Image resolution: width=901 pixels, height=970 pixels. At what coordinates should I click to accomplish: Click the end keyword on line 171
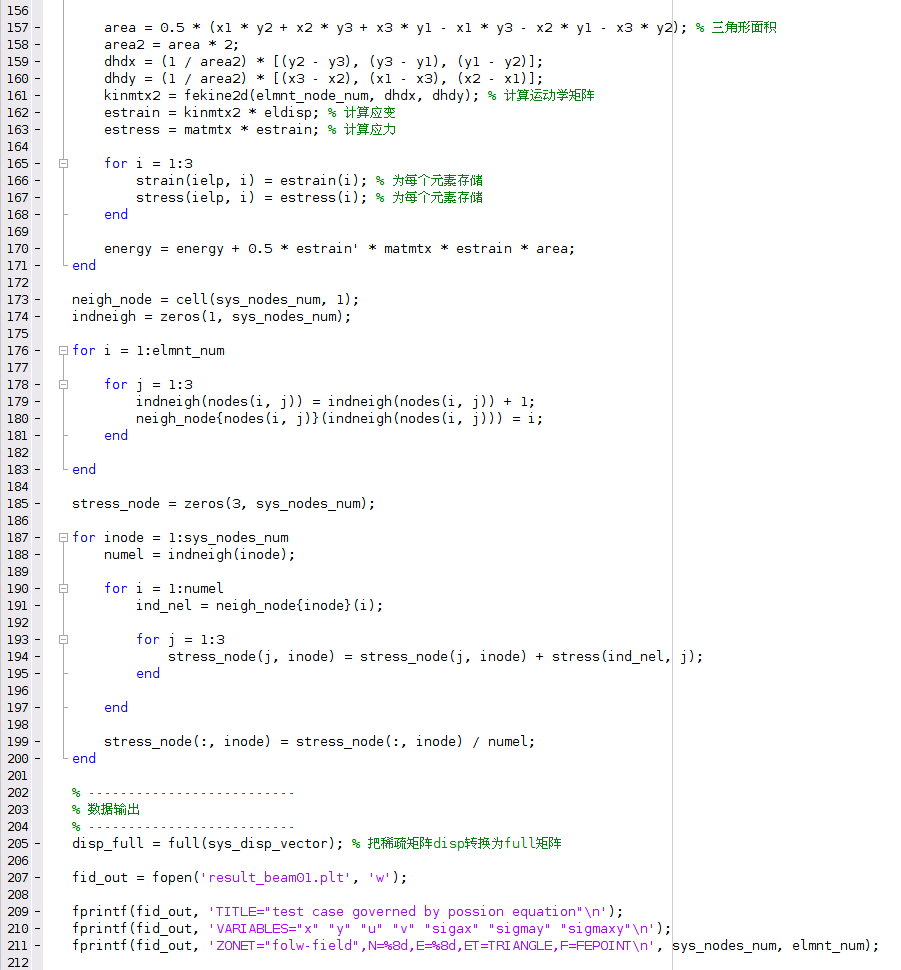(83, 265)
